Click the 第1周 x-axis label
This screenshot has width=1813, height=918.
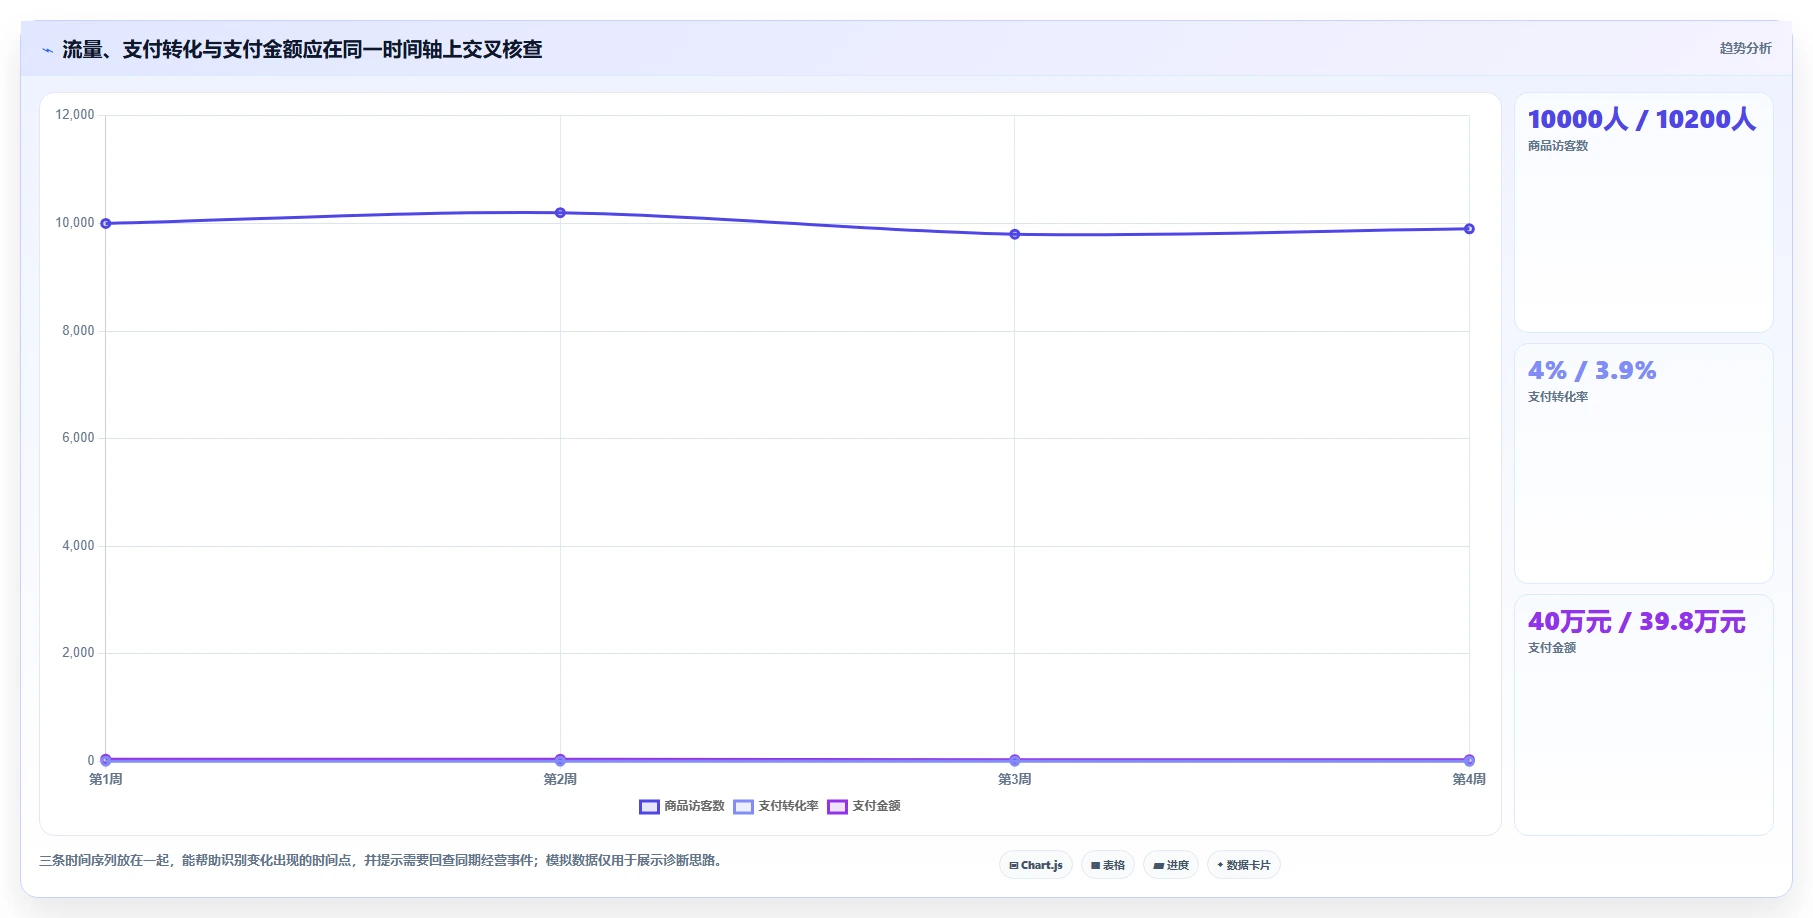[106, 779]
